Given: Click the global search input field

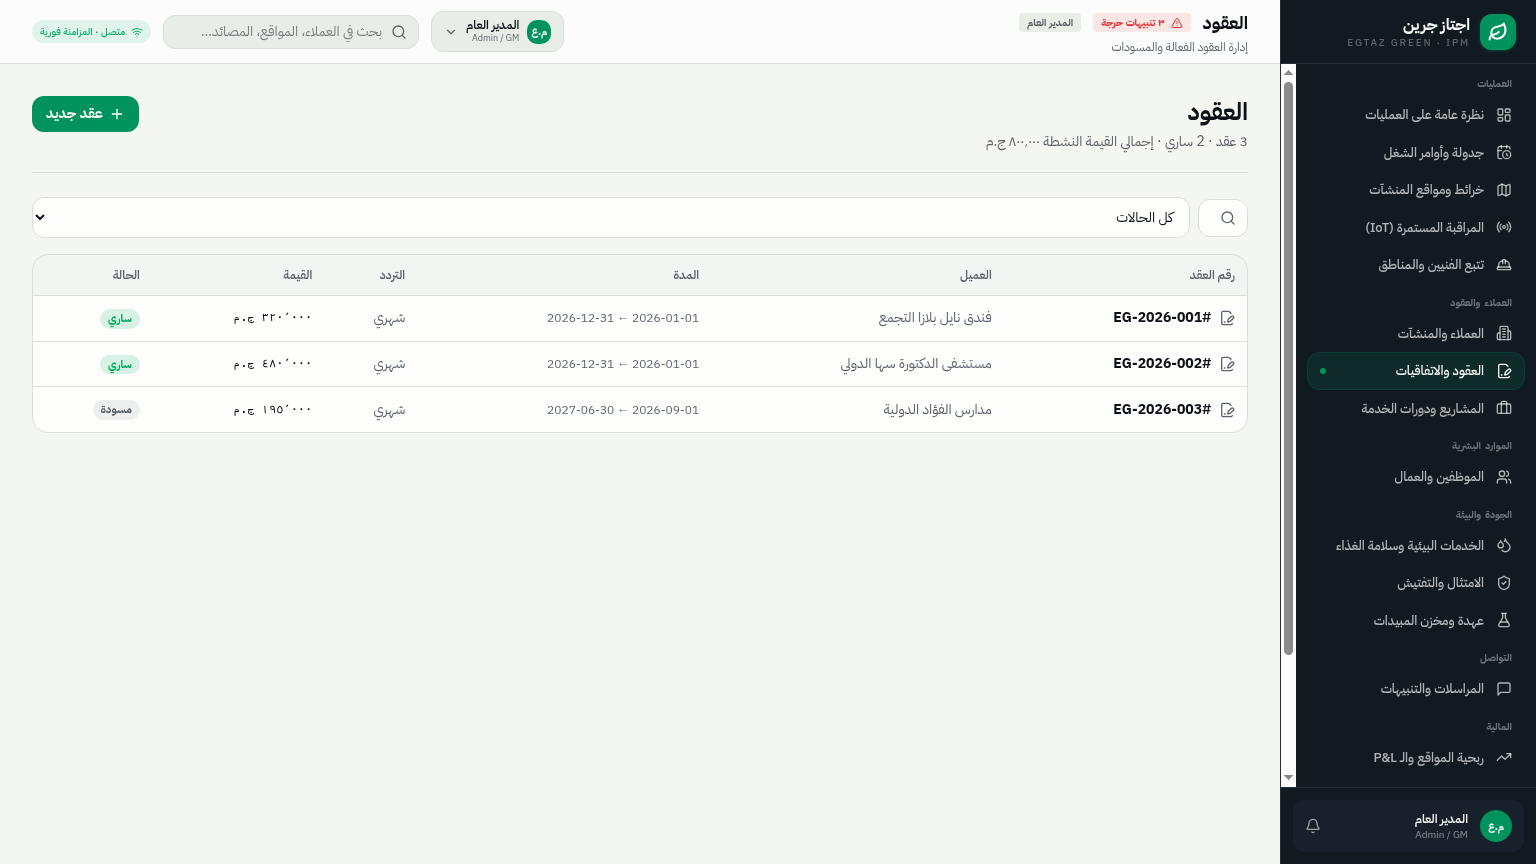Looking at the screenshot, I should (x=291, y=32).
